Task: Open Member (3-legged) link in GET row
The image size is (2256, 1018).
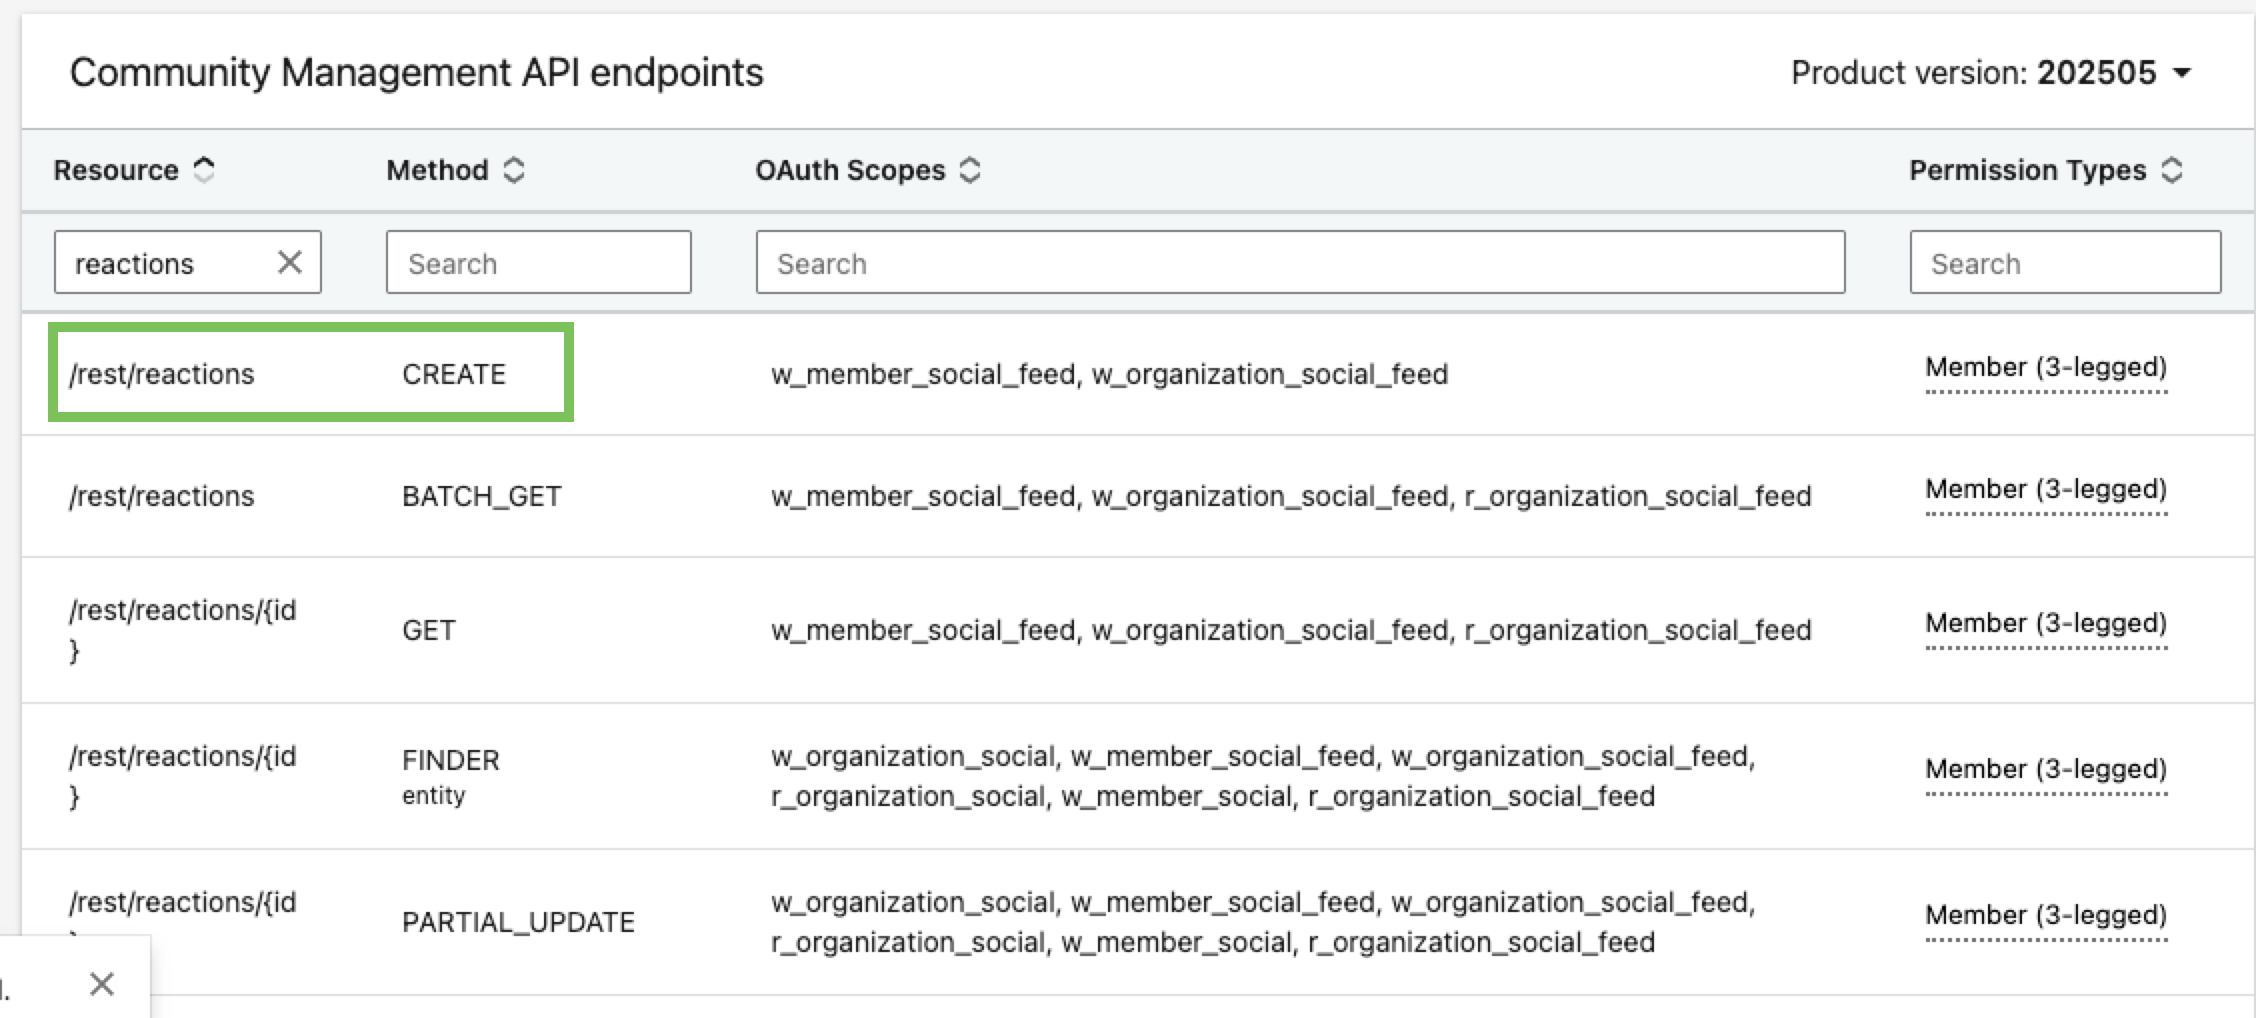Action: (x=2046, y=624)
